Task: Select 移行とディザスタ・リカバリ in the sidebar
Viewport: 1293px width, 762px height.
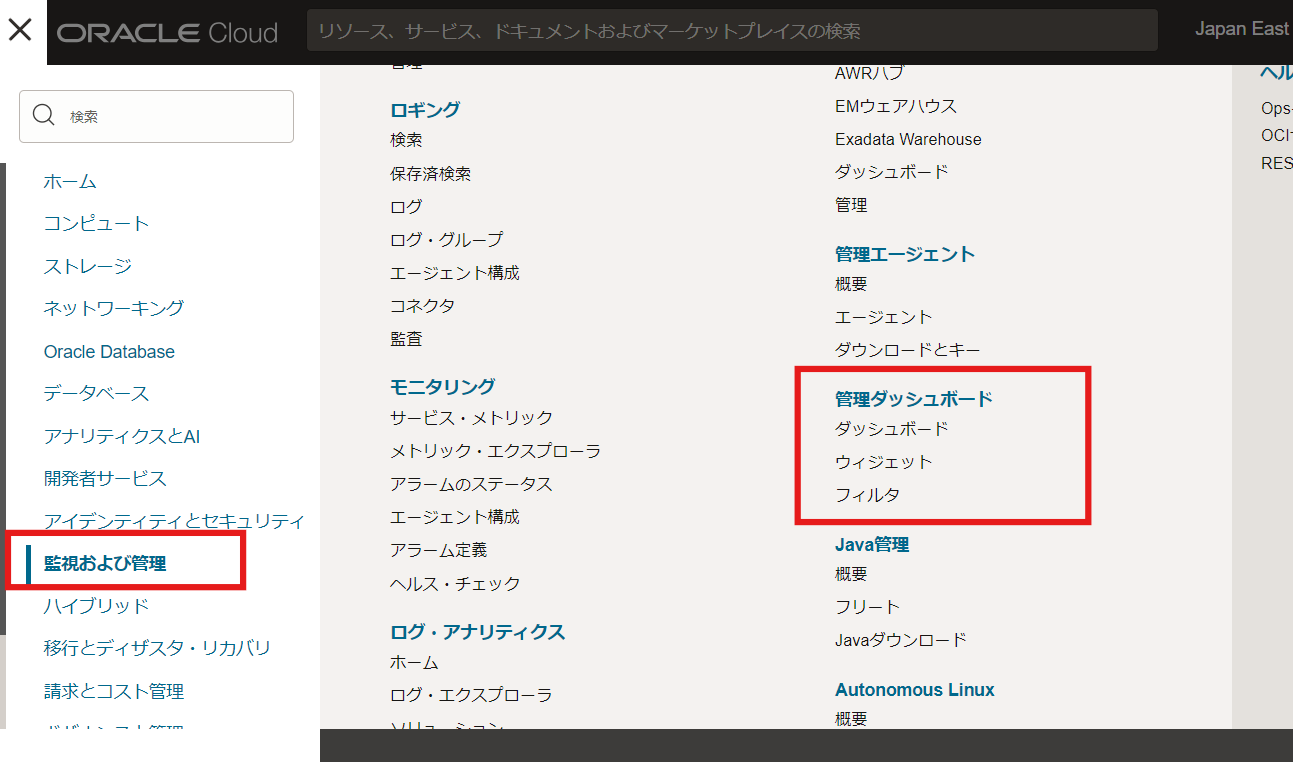Action: (157, 648)
